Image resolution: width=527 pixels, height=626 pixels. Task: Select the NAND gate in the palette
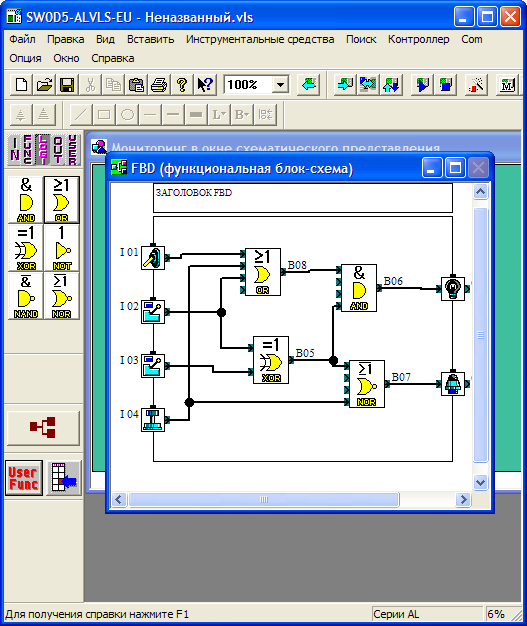coord(26,296)
